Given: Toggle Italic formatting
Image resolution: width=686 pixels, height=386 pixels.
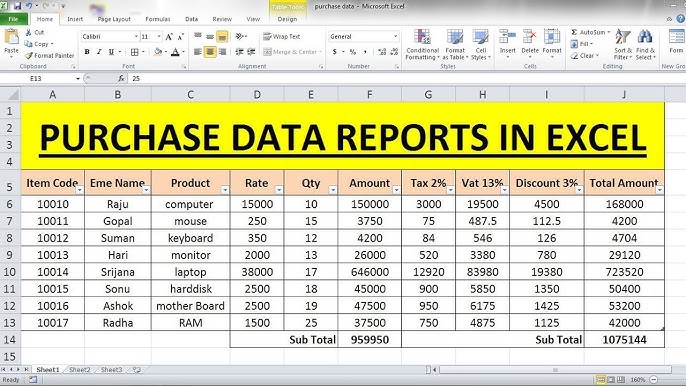Looking at the screenshot, I should [99, 52].
